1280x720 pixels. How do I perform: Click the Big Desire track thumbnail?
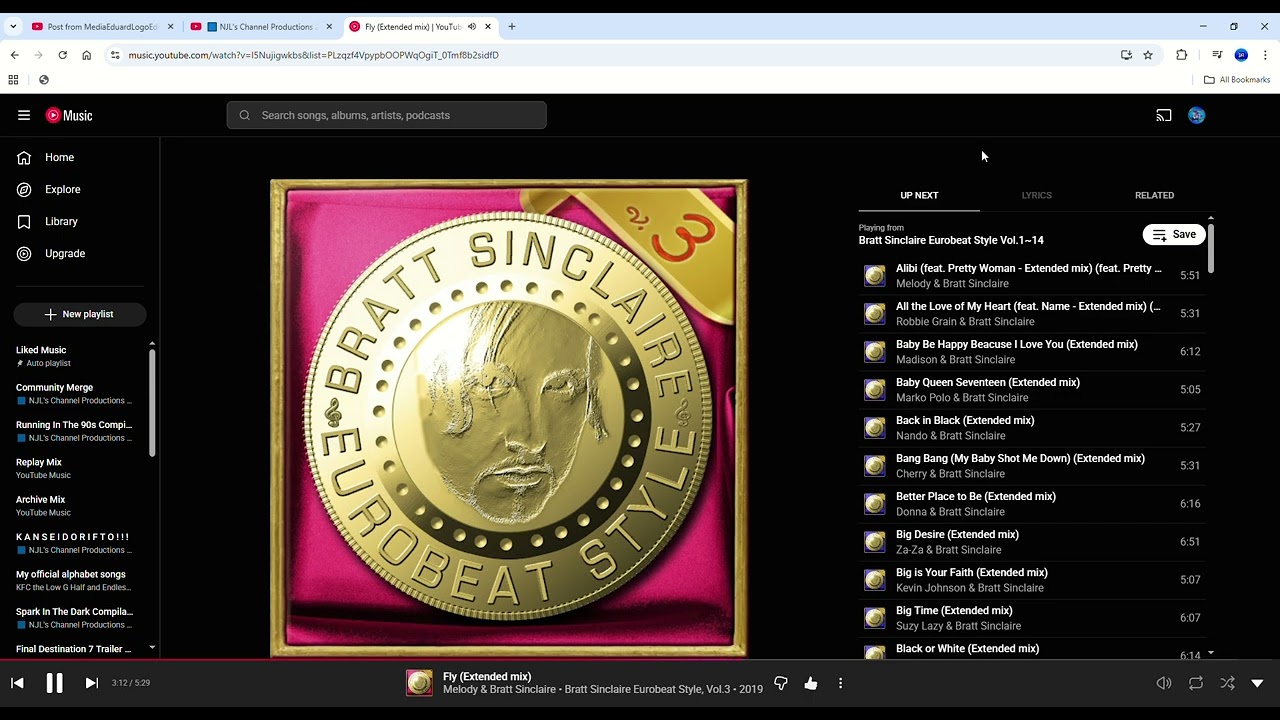[x=875, y=542]
